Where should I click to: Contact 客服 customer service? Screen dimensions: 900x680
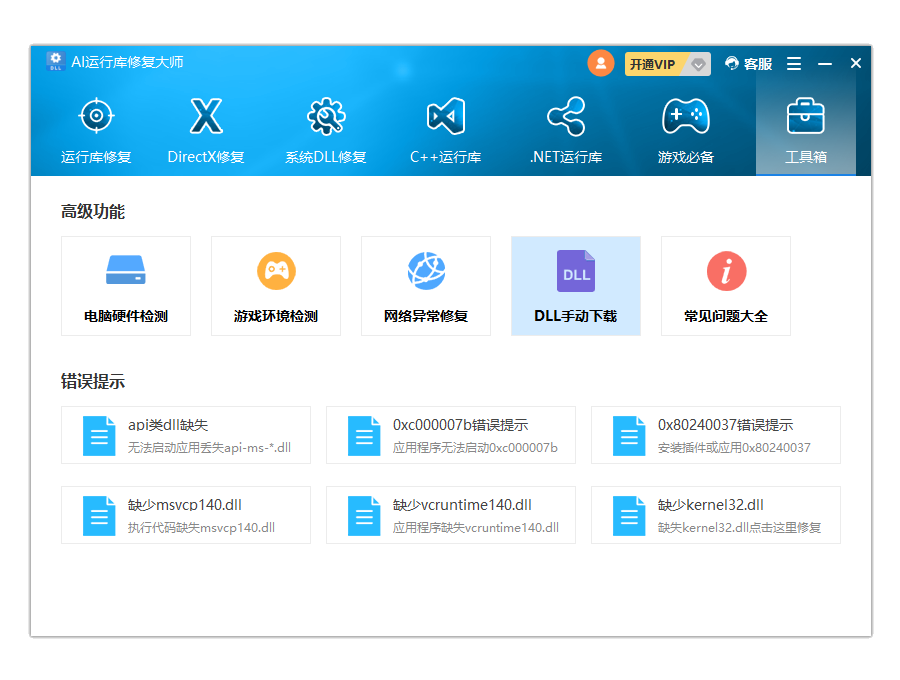point(749,64)
